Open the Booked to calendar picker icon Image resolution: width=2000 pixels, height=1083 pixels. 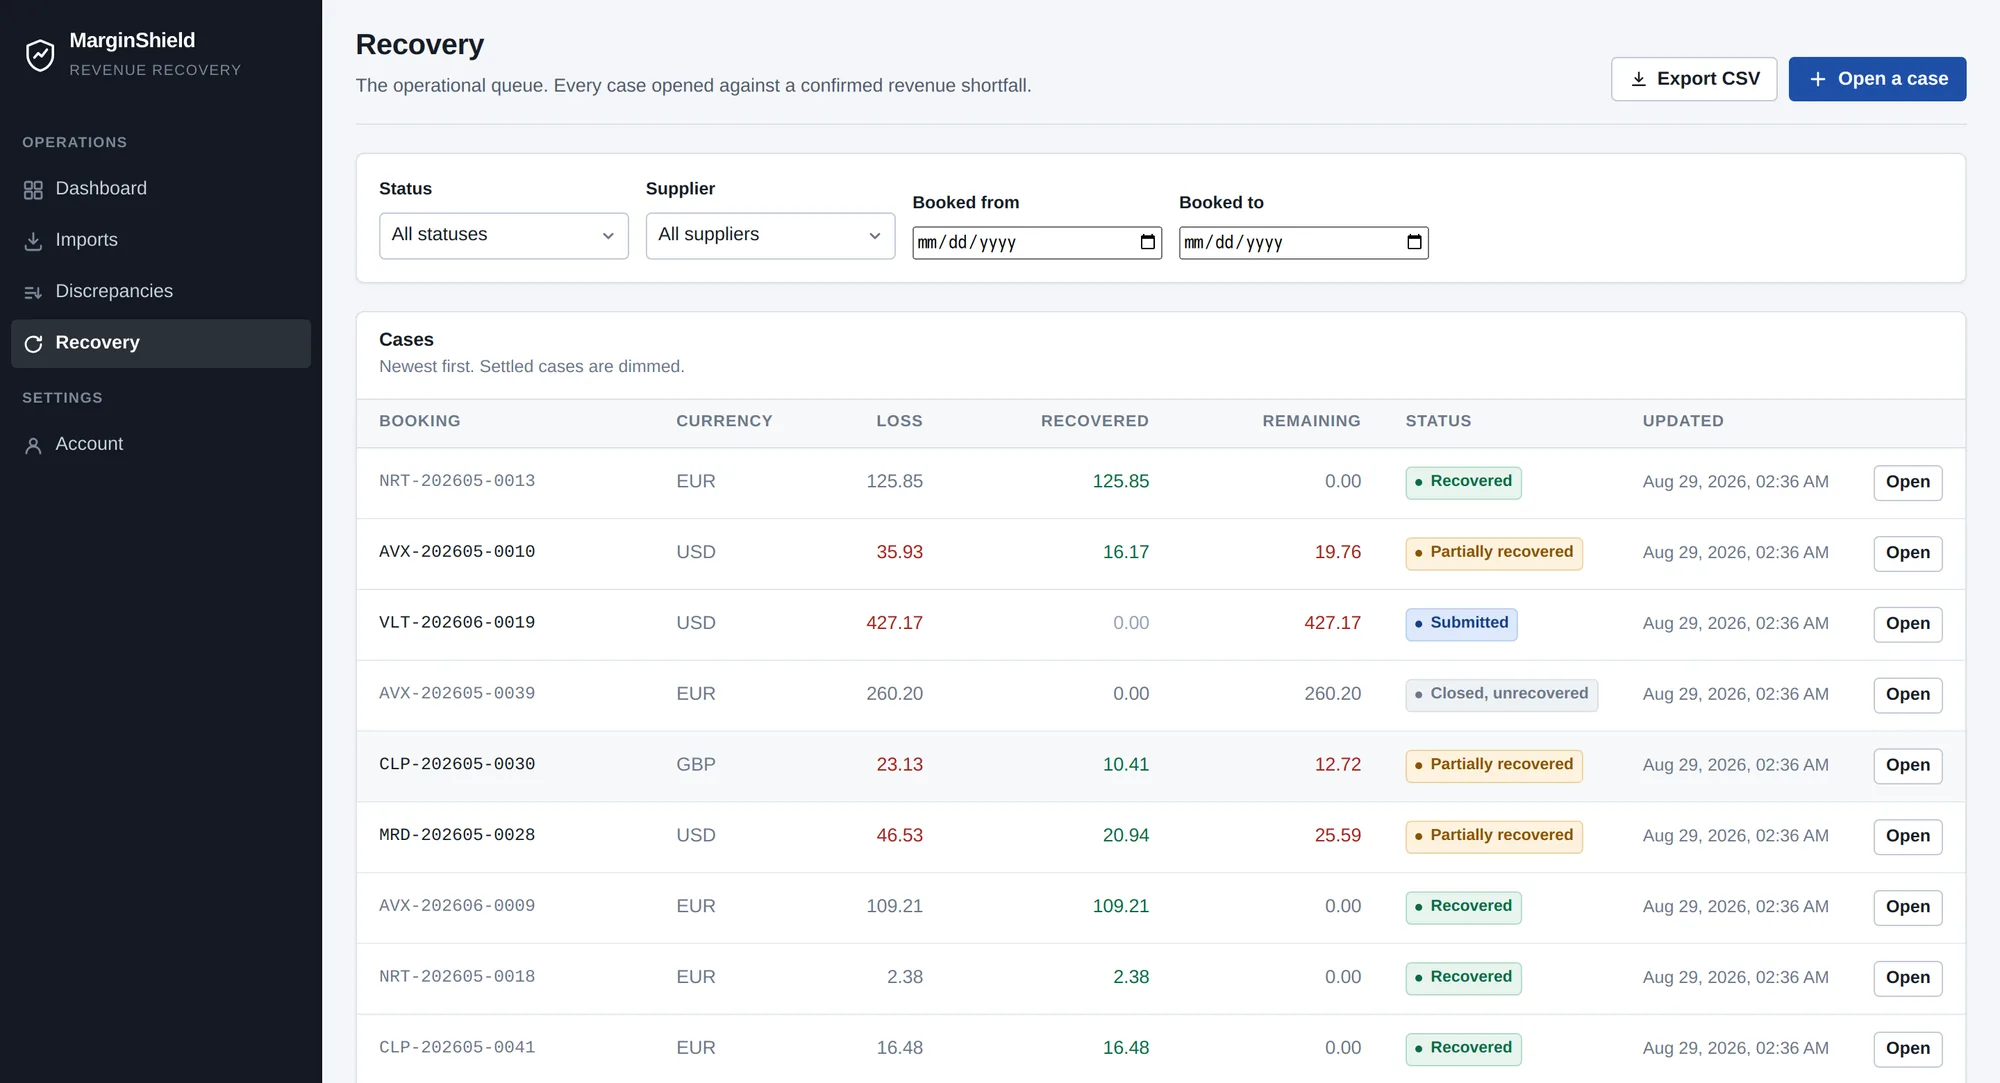click(x=1414, y=242)
